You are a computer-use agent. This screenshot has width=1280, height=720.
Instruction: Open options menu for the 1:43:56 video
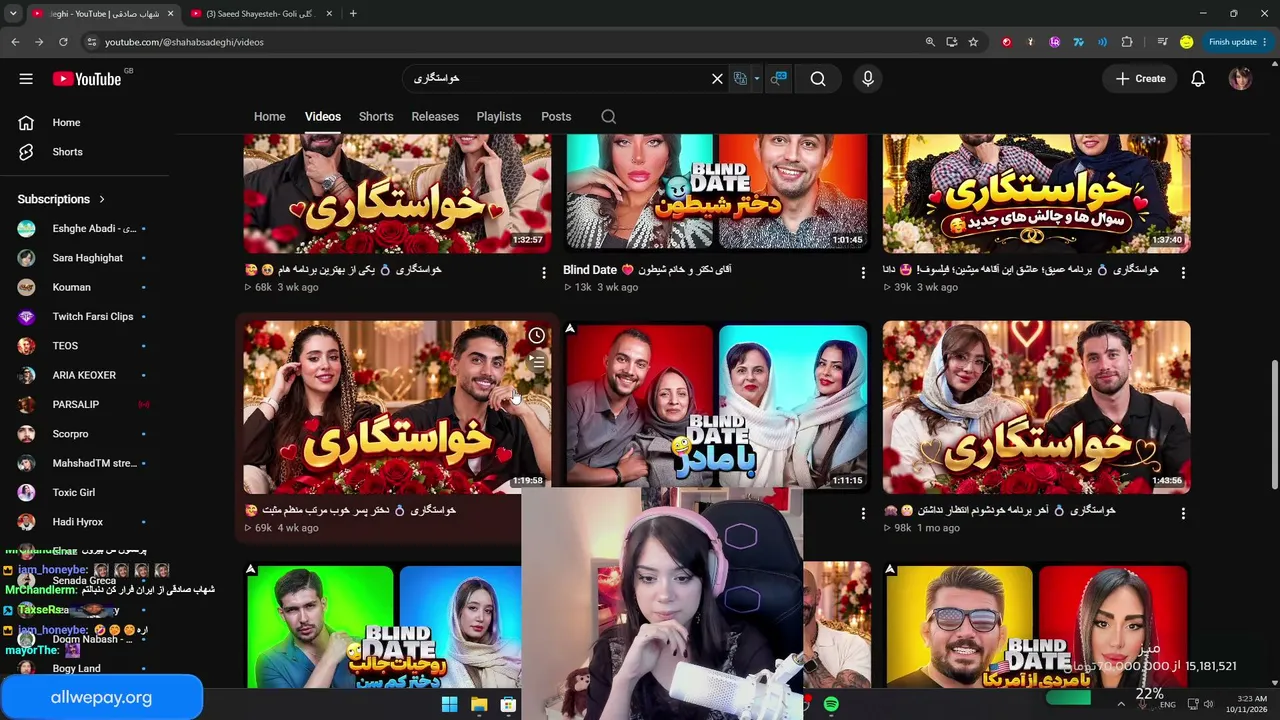1183,513
